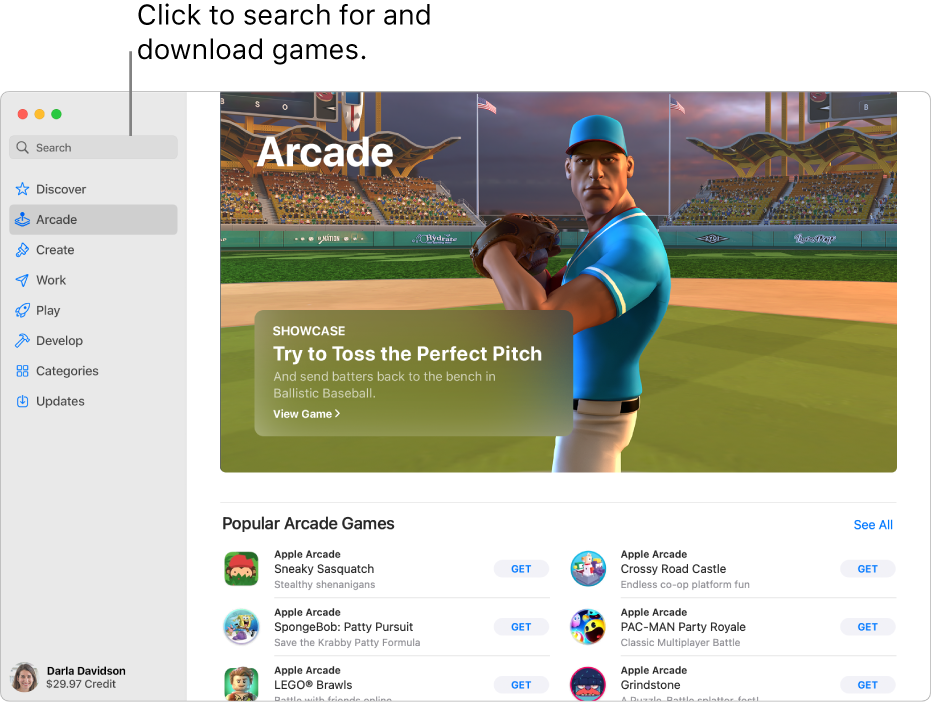Click the Develop hammer icon
The width and height of the screenshot is (931, 702).
22,341
